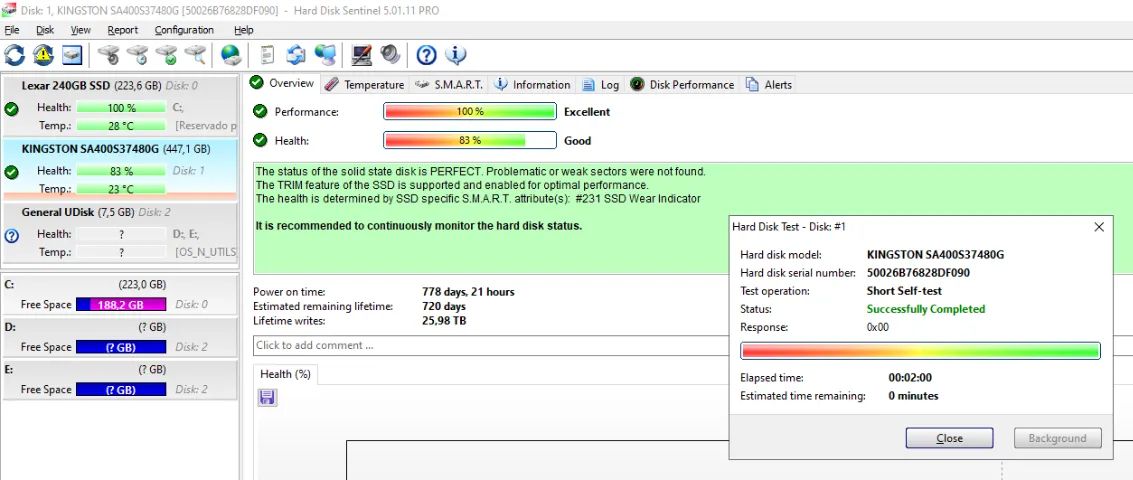This screenshot has height=480, width=1133.
Task: Click the green check icon beside Health label
Action: [x=260, y=140]
